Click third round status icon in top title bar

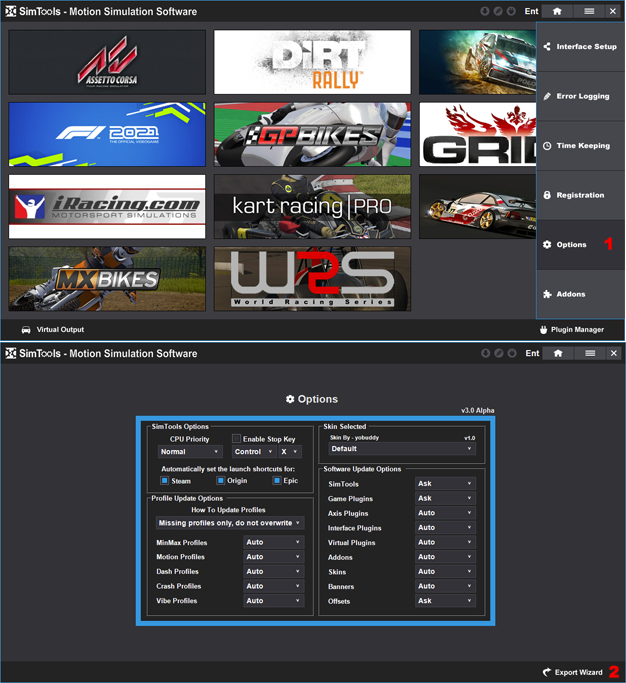pos(511,11)
